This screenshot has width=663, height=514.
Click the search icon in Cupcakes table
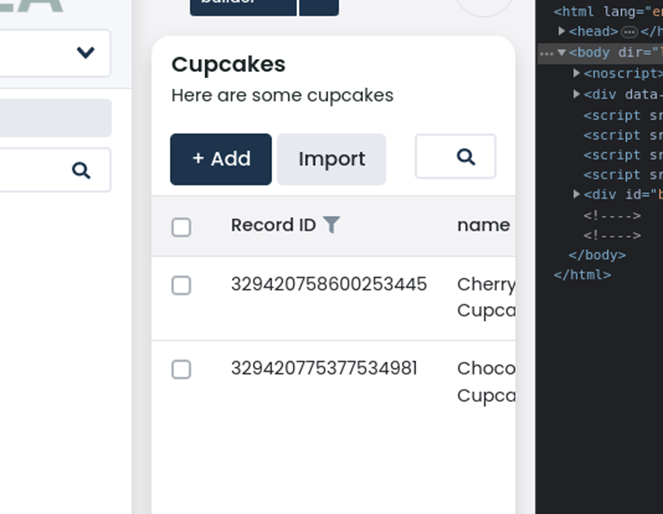pyautogui.click(x=466, y=157)
